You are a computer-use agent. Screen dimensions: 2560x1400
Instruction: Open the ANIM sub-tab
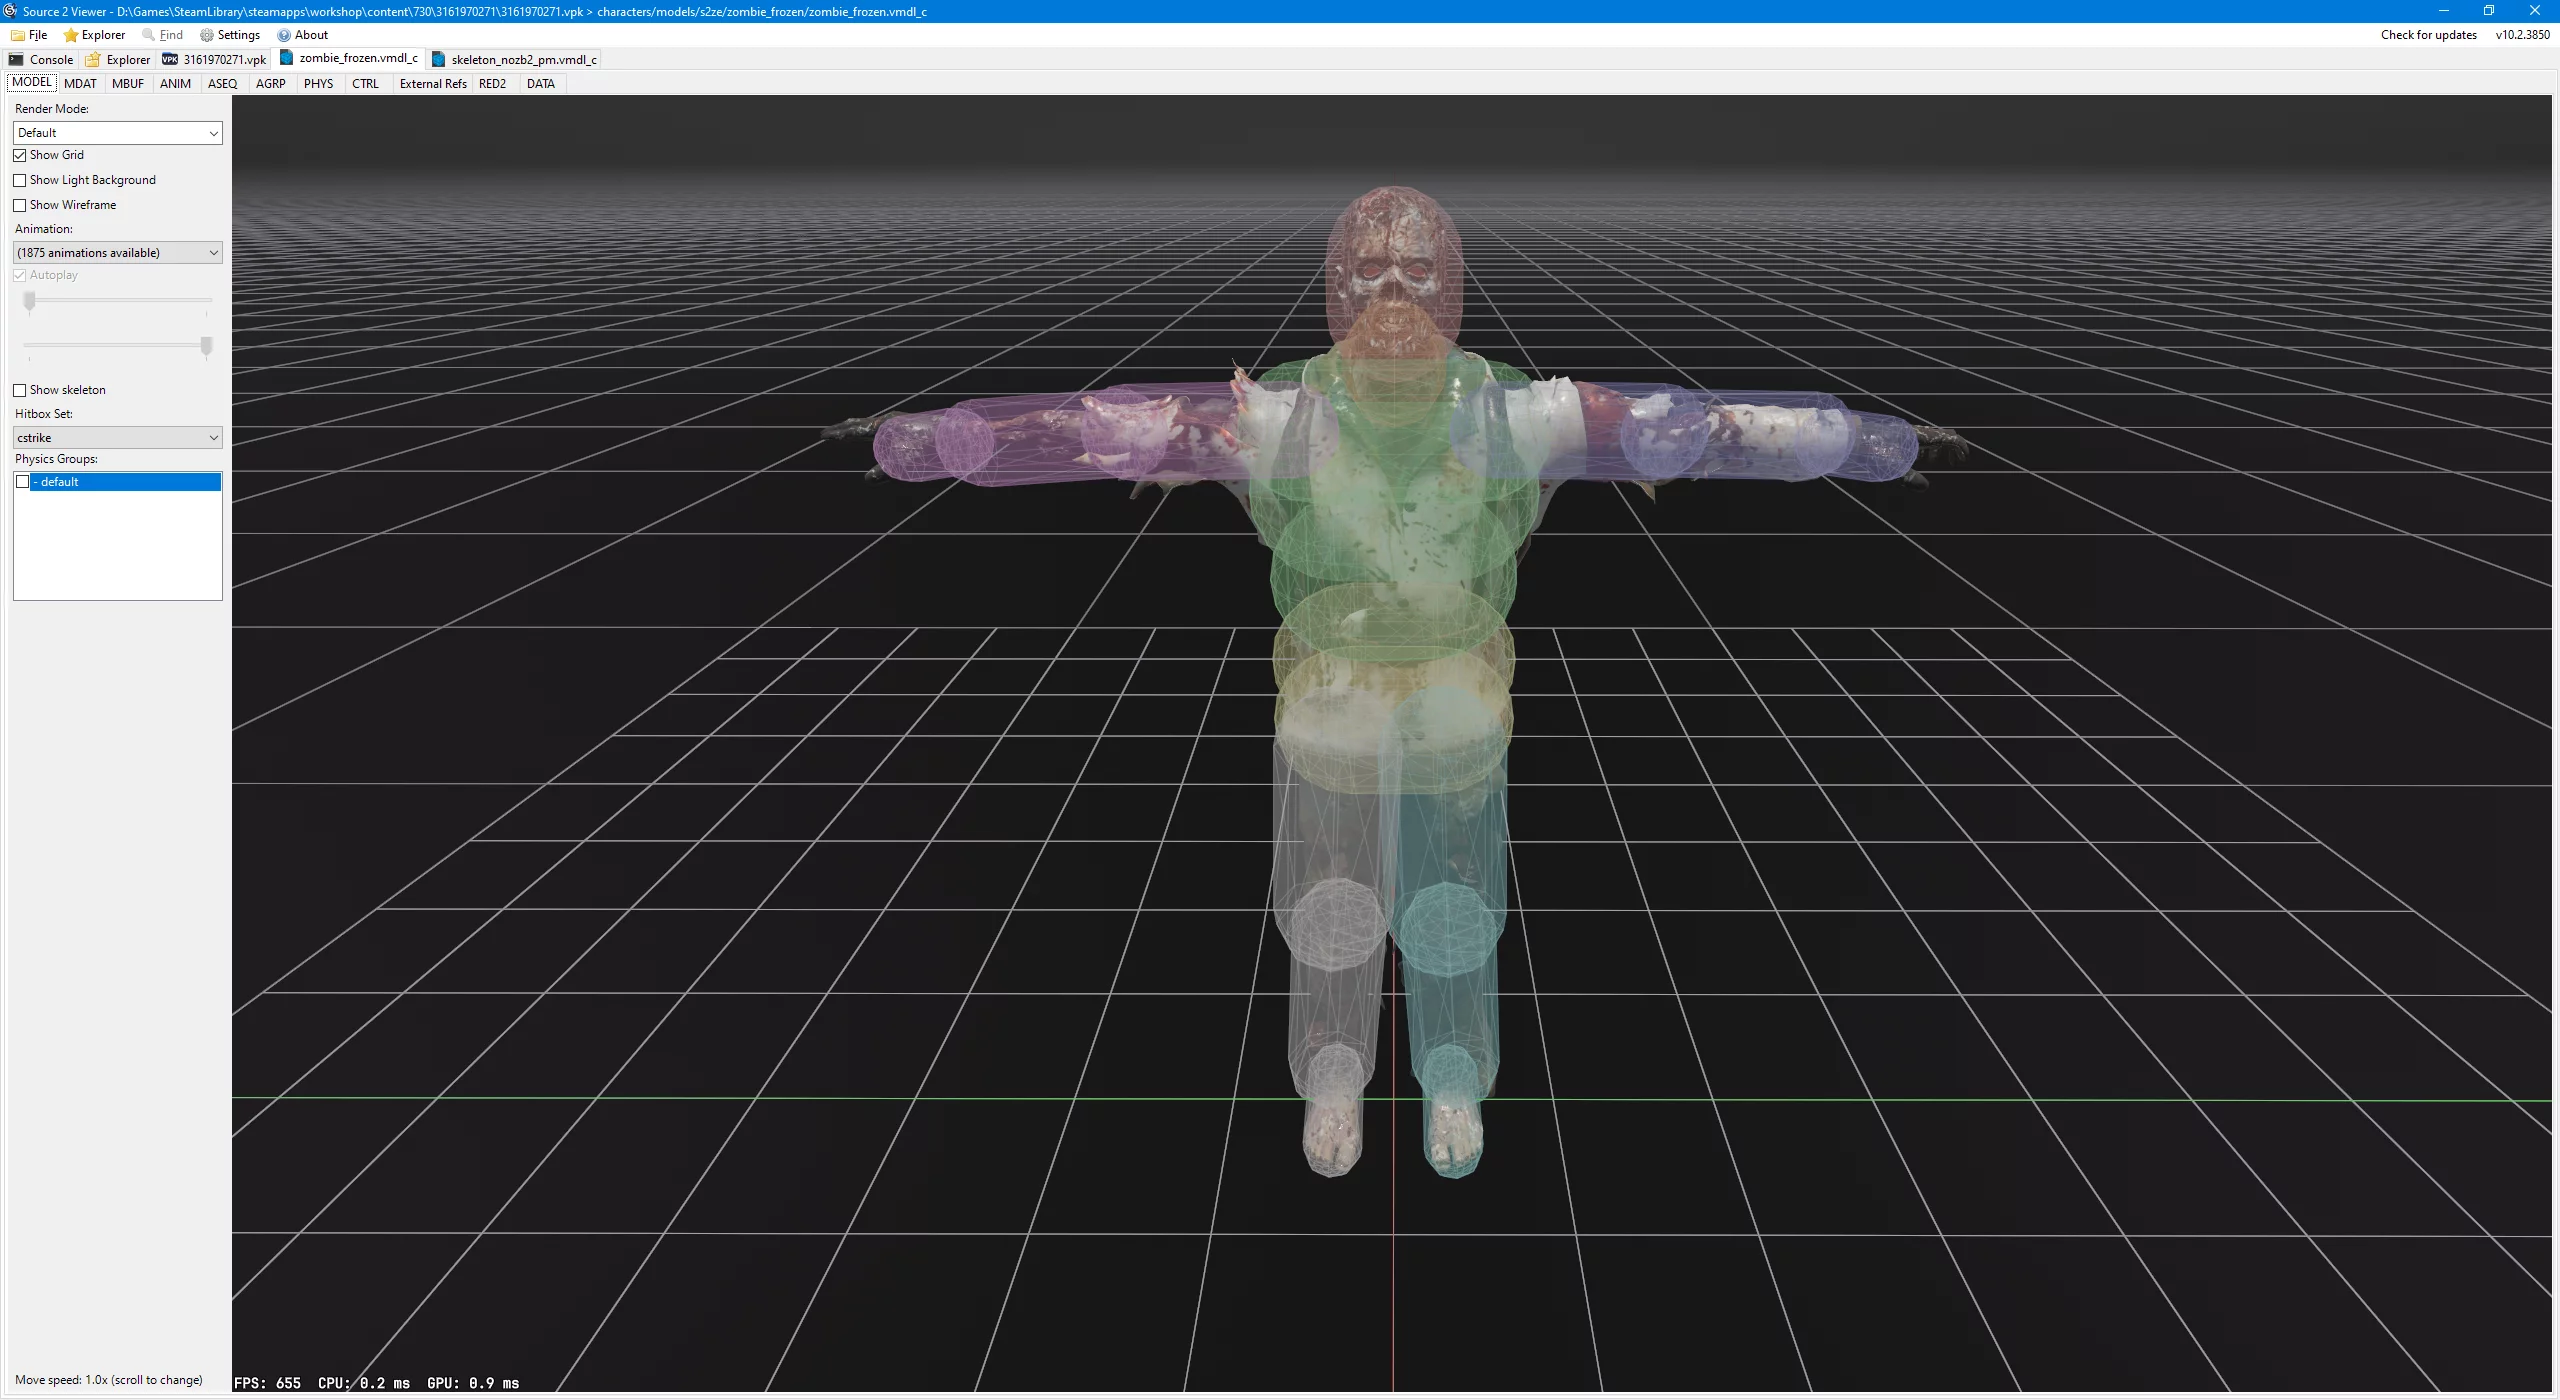click(x=175, y=84)
